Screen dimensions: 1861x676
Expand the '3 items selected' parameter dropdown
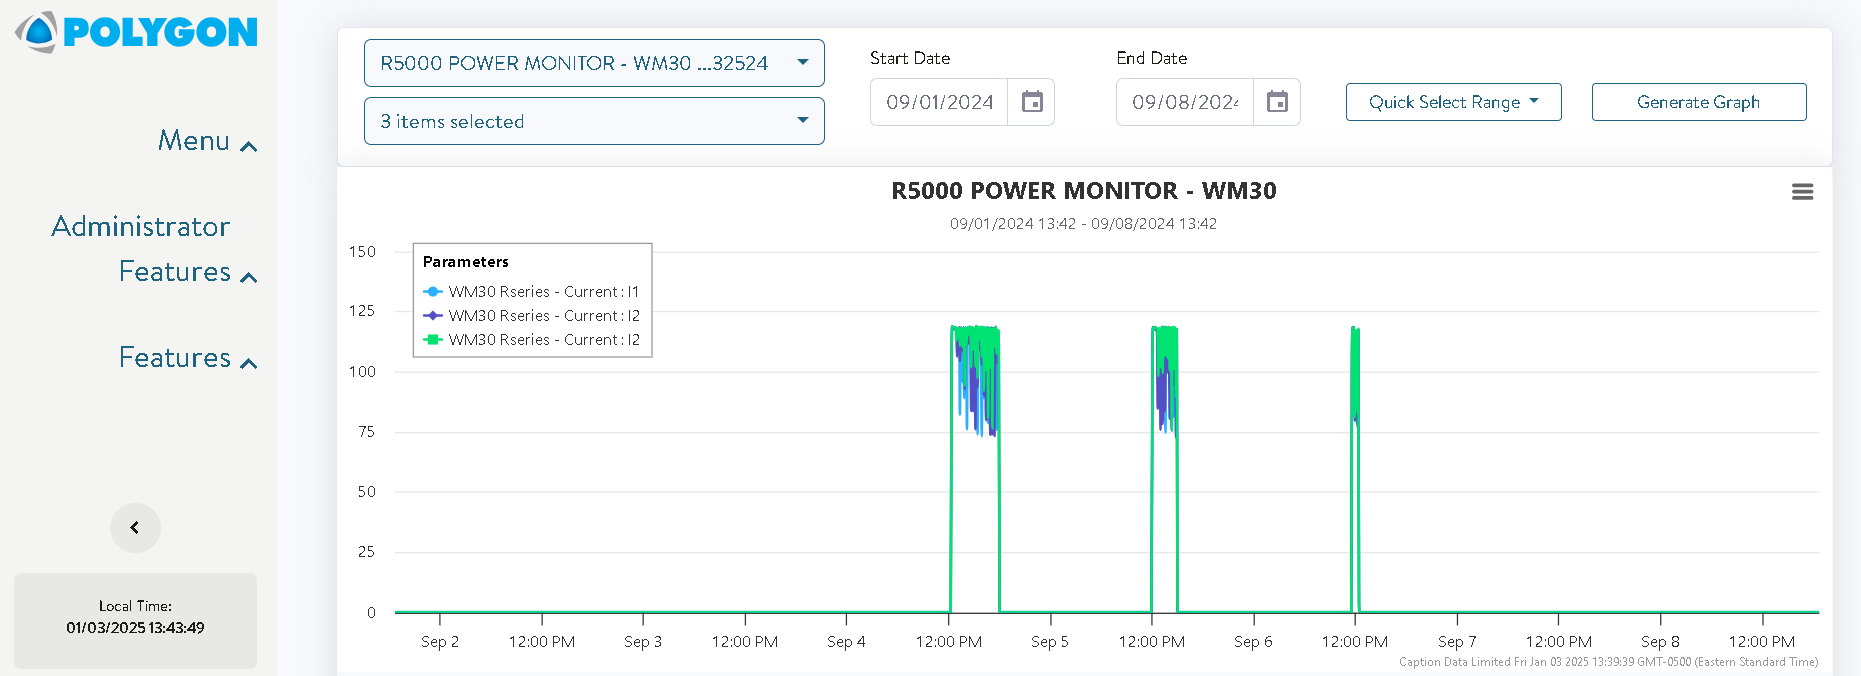[x=594, y=121]
